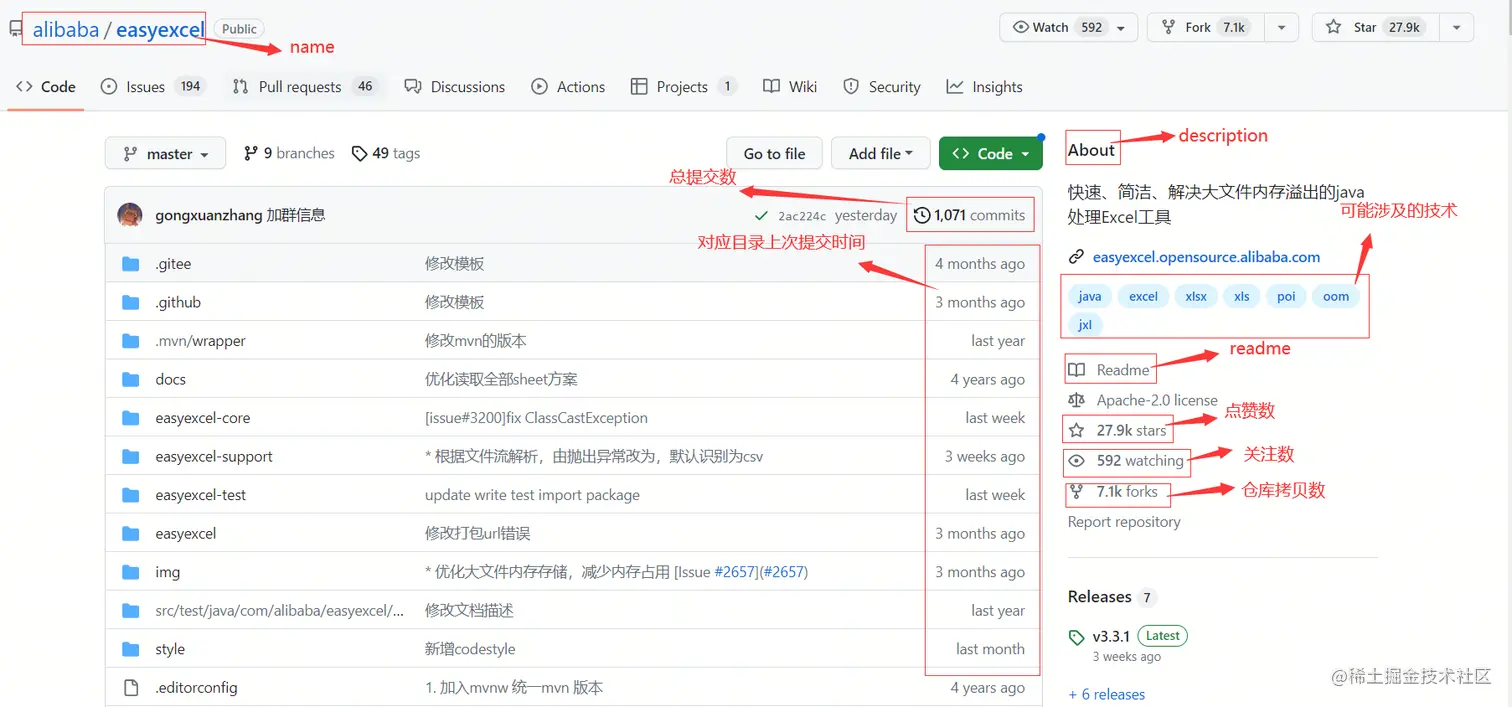Open the Projects tab
The height and width of the screenshot is (707, 1512).
[x=684, y=87]
